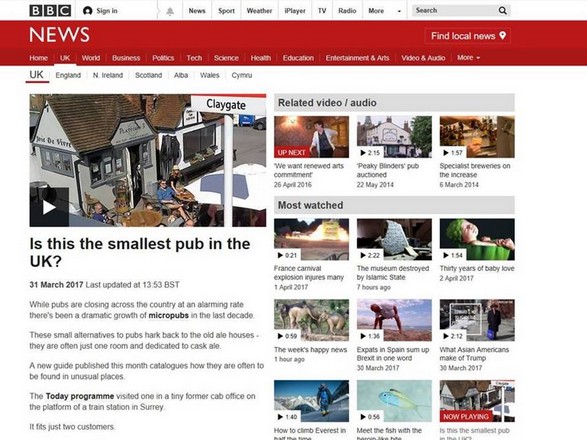The image size is (587, 440).
Task: Open the iPlayer link in top bar
Action: (x=295, y=11)
